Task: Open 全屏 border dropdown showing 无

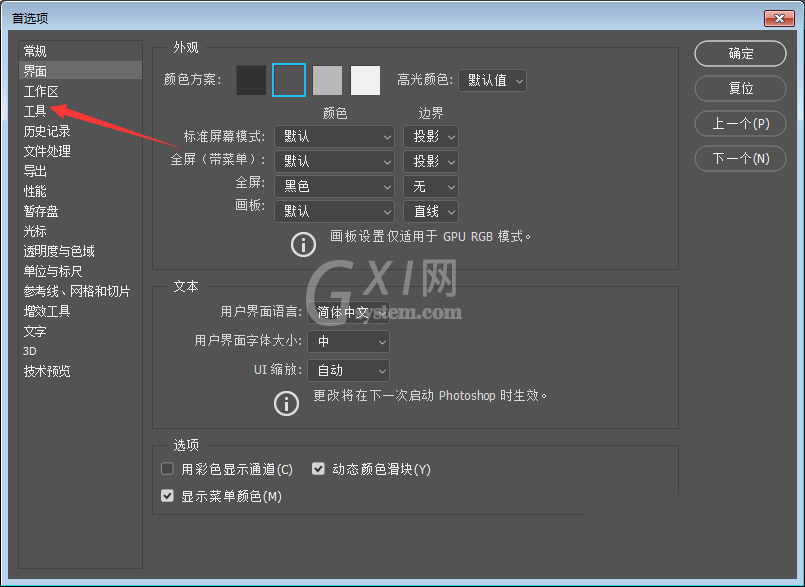Action: tap(431, 186)
